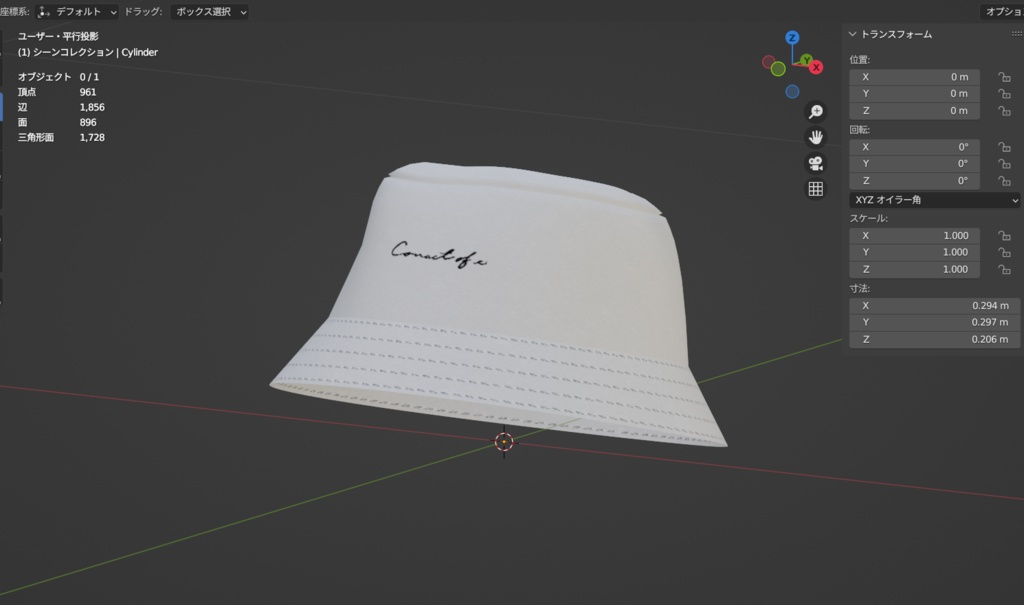Click the scale Y field 1.000
Viewport: 1024px width, 605px height.
914,252
